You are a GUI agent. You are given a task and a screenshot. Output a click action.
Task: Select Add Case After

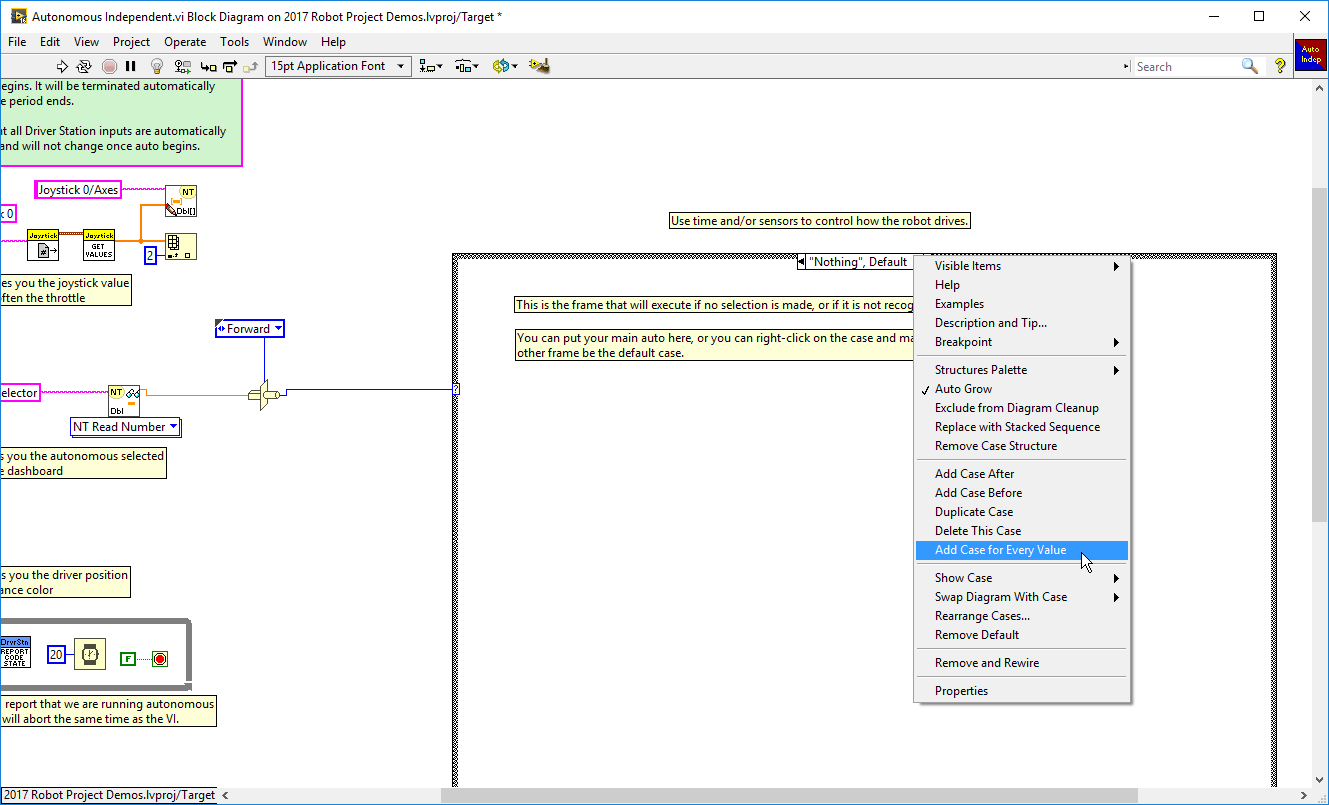click(x=1022, y=474)
